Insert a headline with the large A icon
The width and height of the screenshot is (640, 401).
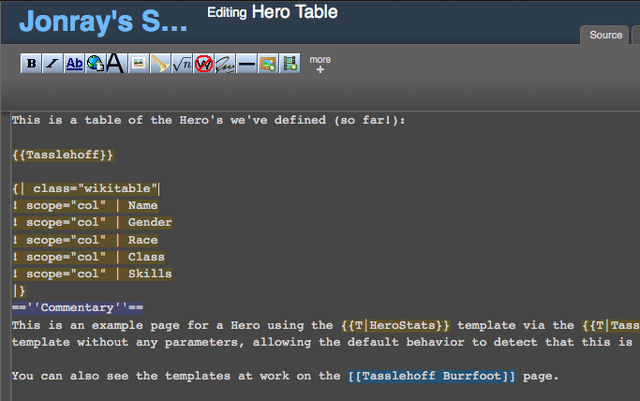(x=116, y=63)
